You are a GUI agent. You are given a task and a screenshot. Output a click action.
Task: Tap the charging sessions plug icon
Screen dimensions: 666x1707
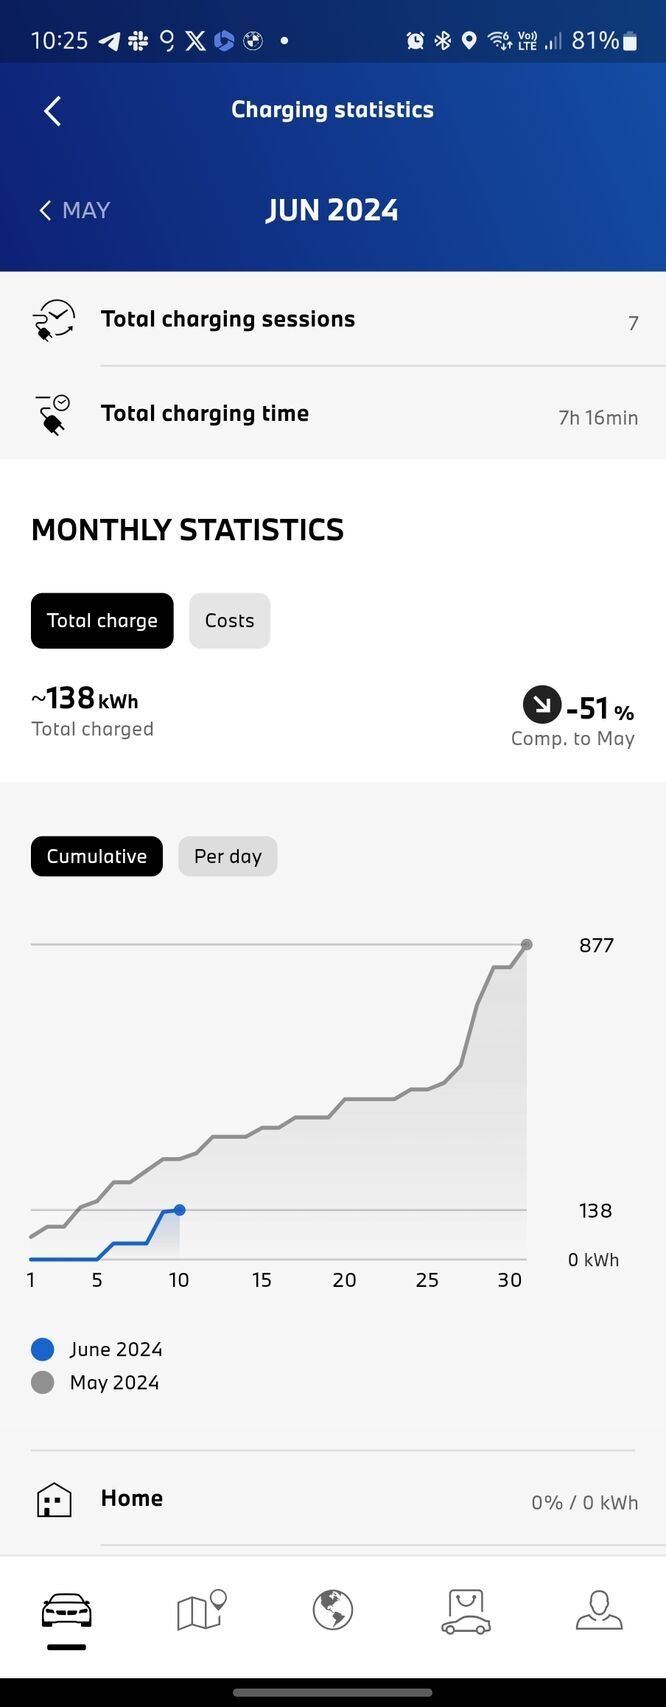tap(54, 320)
